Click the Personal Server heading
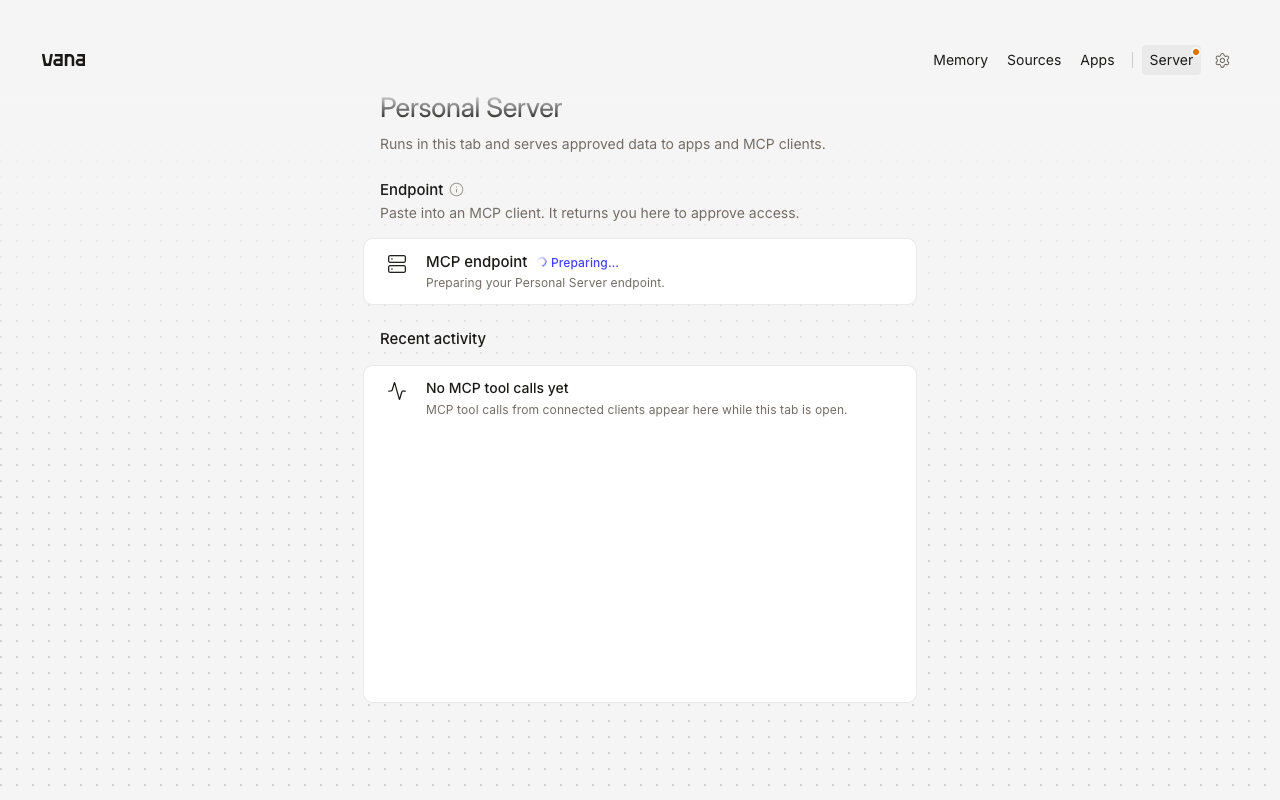Image resolution: width=1280 pixels, height=800 pixels. click(x=471, y=108)
